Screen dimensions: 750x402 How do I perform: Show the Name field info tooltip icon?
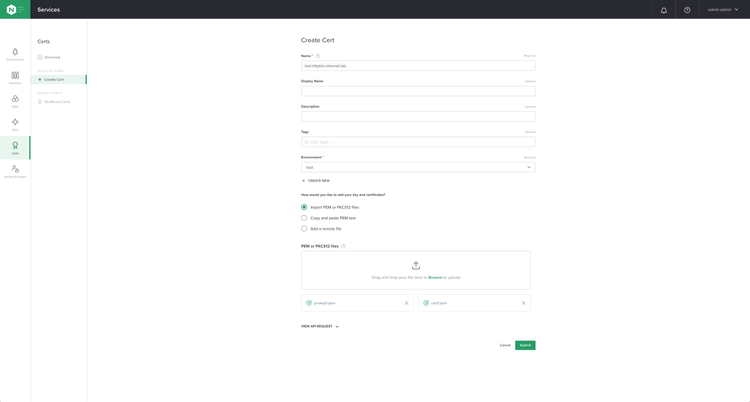(318, 56)
